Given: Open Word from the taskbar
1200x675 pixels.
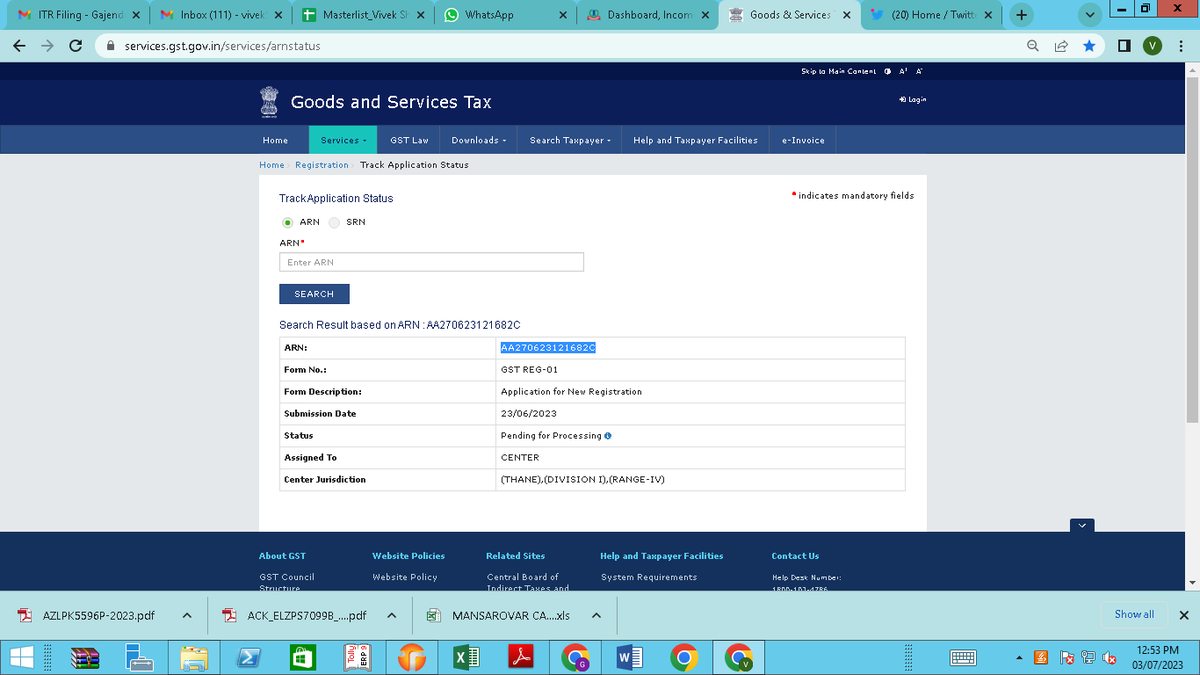Looking at the screenshot, I should (630, 657).
